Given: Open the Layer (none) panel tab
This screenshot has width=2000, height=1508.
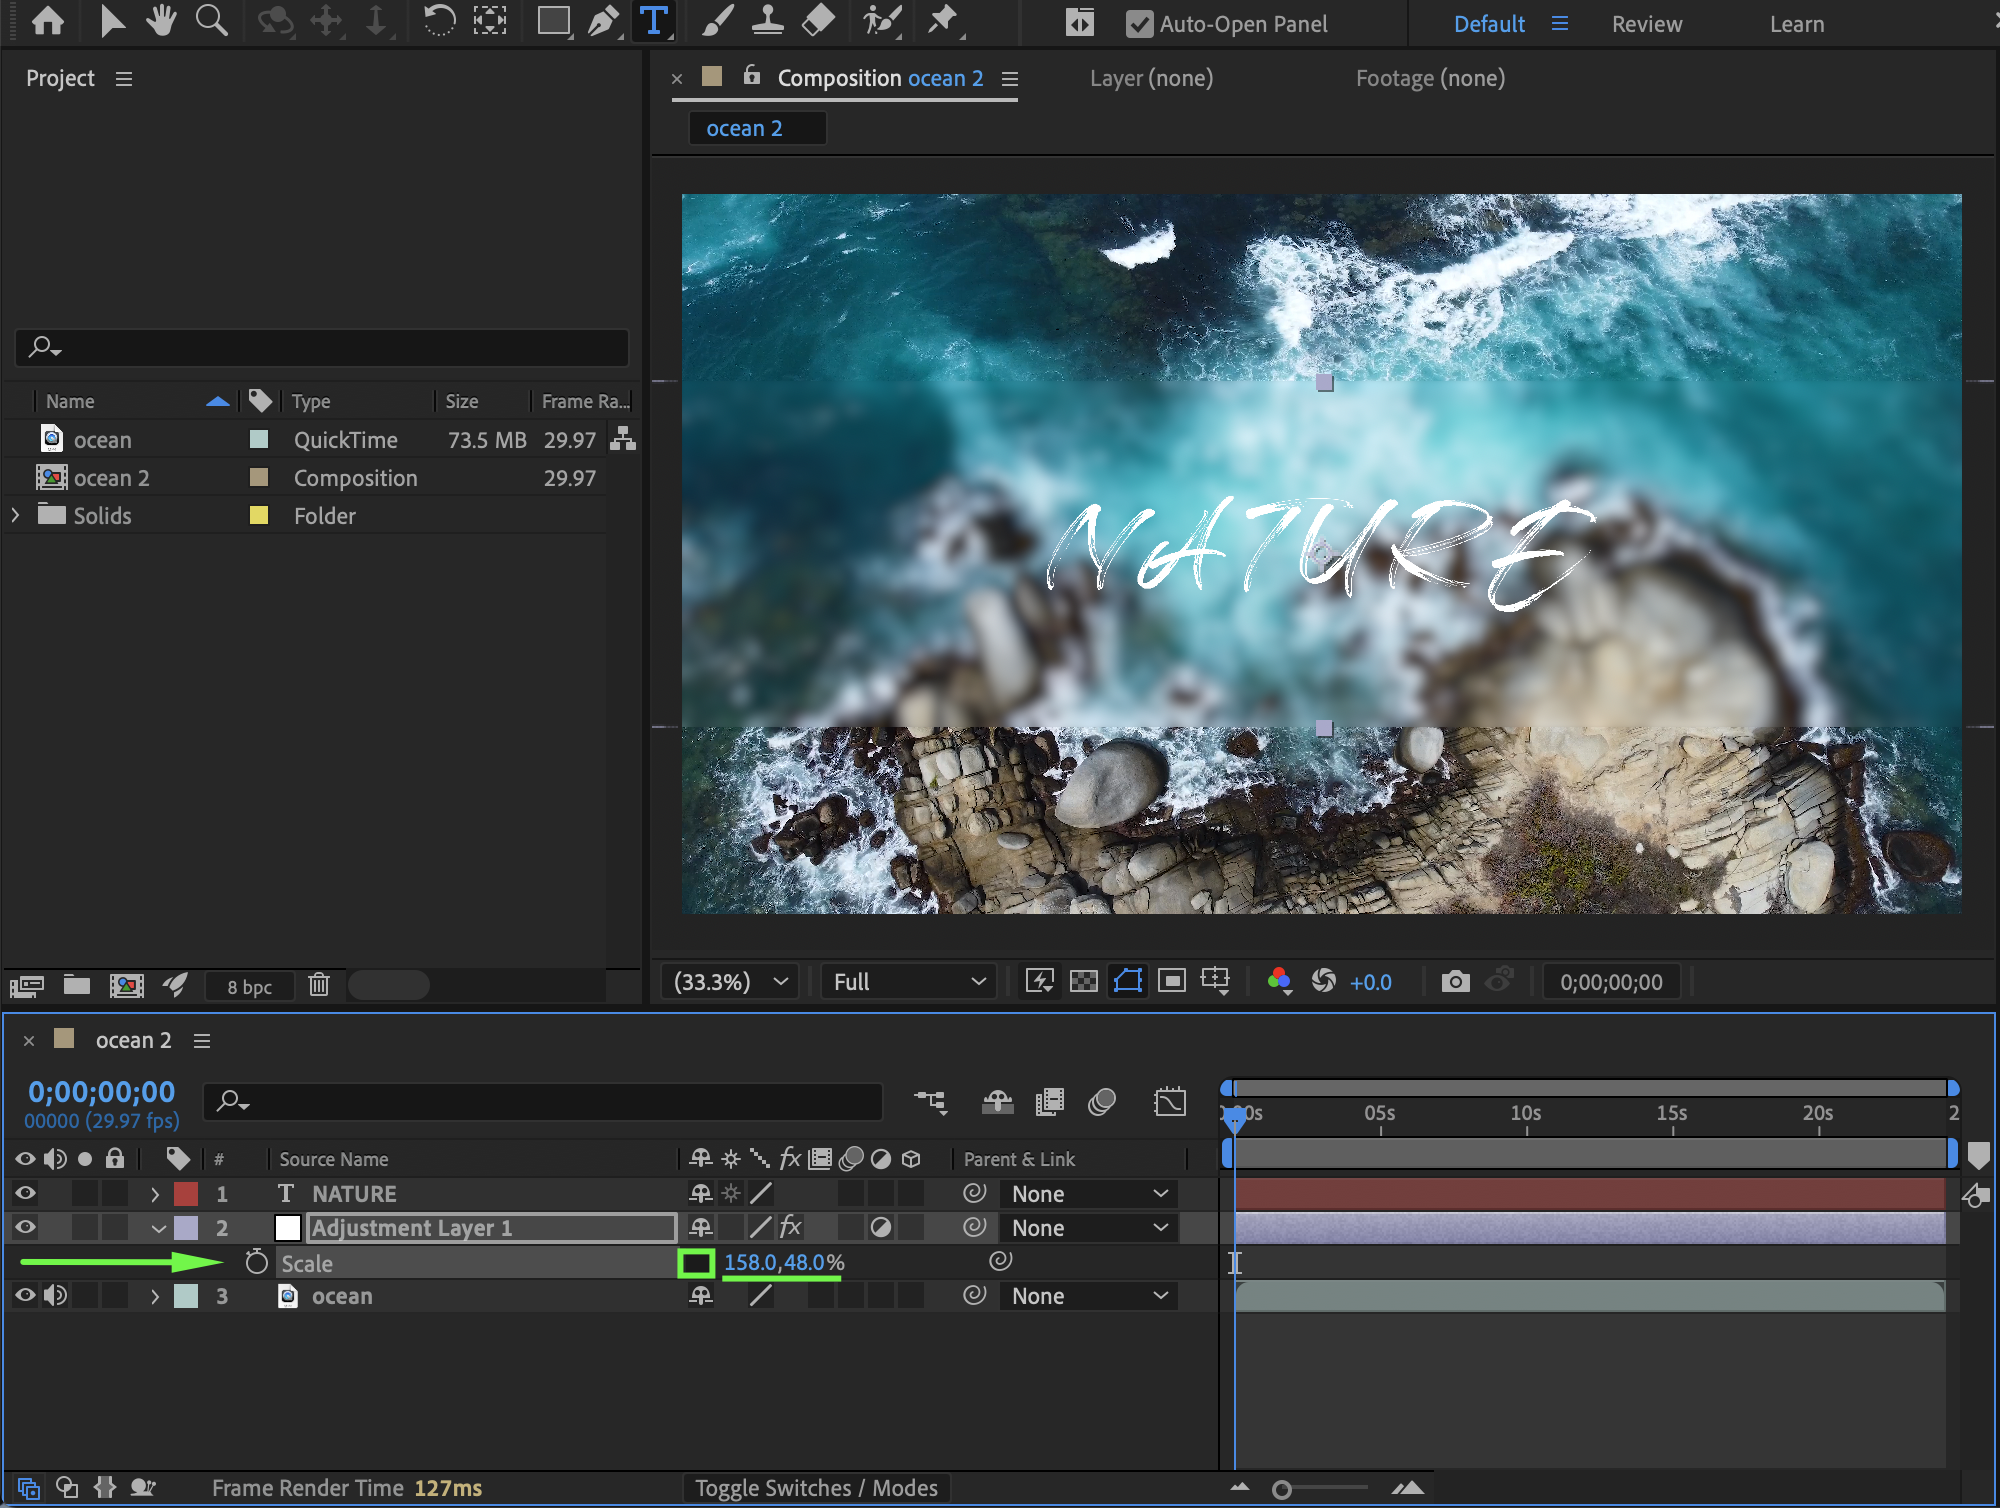Looking at the screenshot, I should pos(1151,78).
